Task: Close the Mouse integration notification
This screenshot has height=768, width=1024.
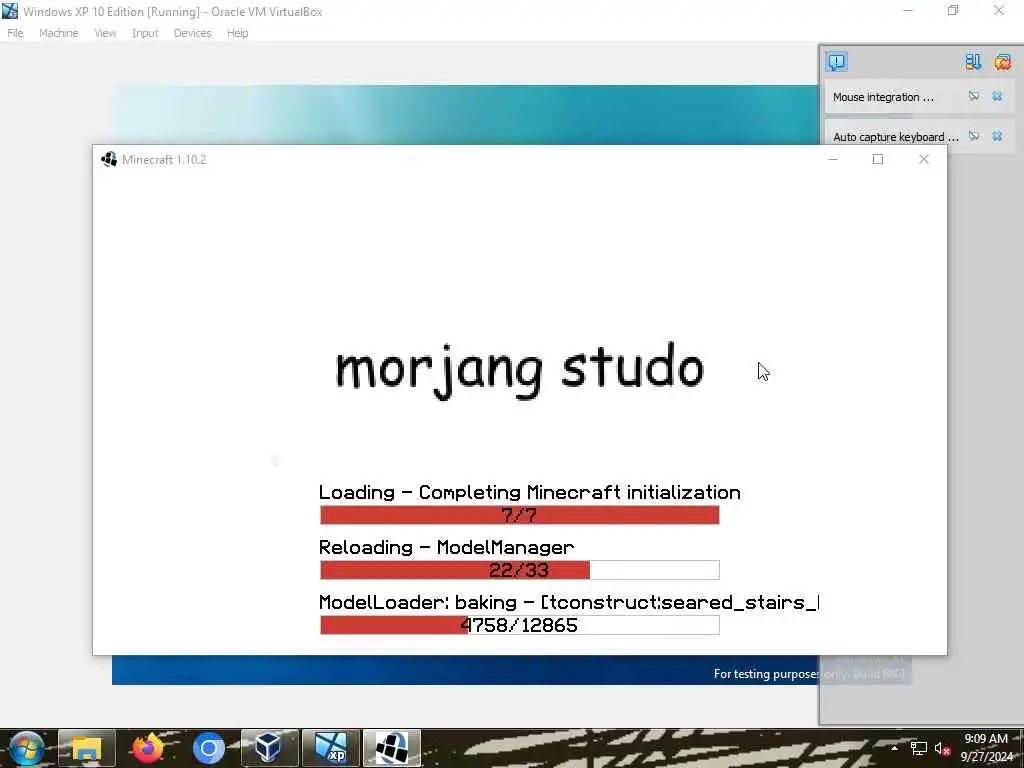Action: pos(997,96)
